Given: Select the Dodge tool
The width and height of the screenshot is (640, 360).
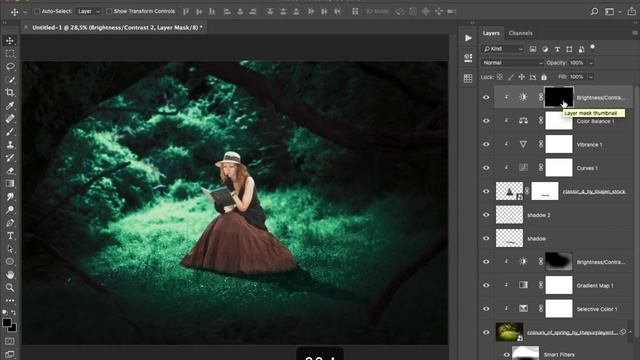Looking at the screenshot, I should point(10,210).
